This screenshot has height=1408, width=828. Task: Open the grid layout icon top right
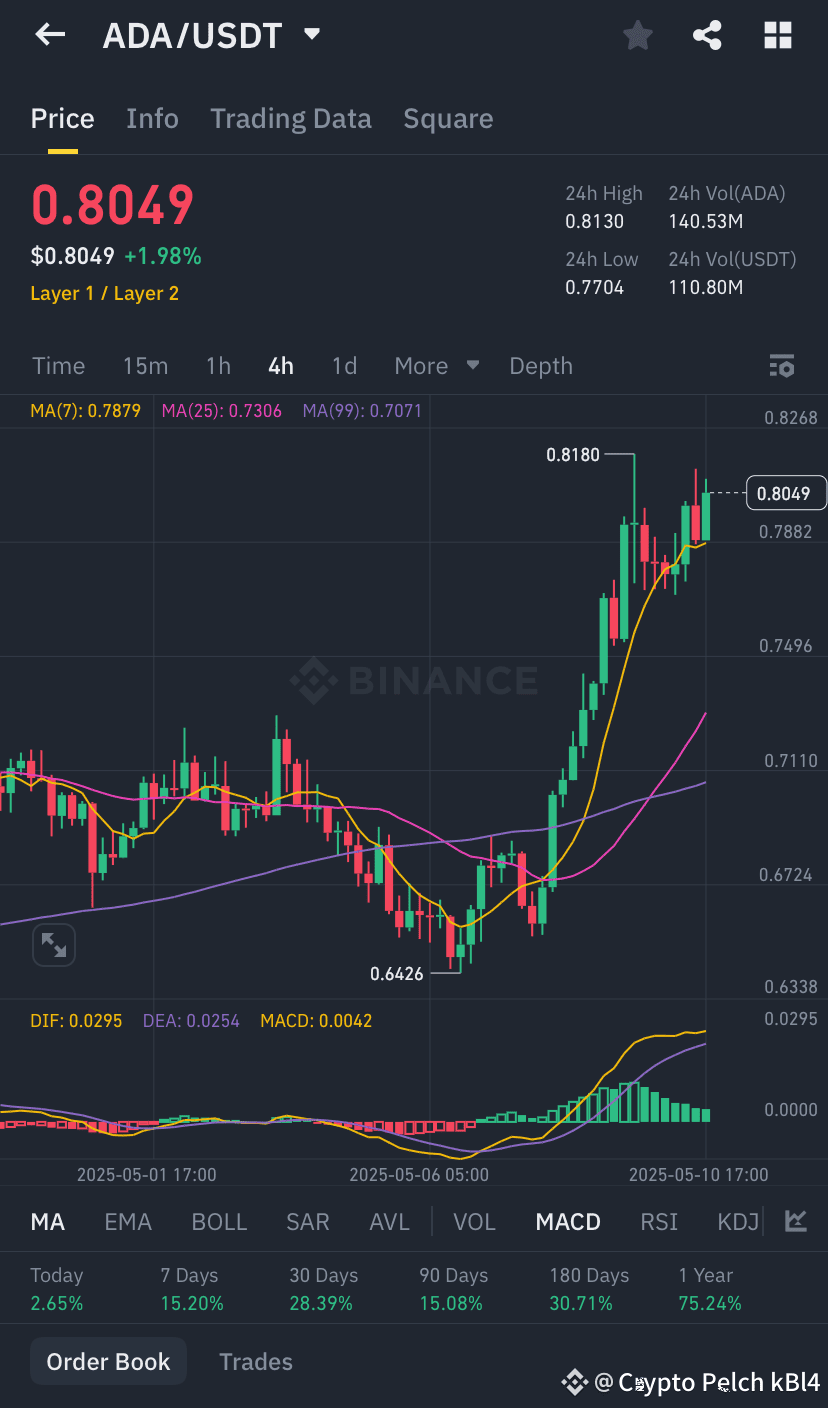777,34
